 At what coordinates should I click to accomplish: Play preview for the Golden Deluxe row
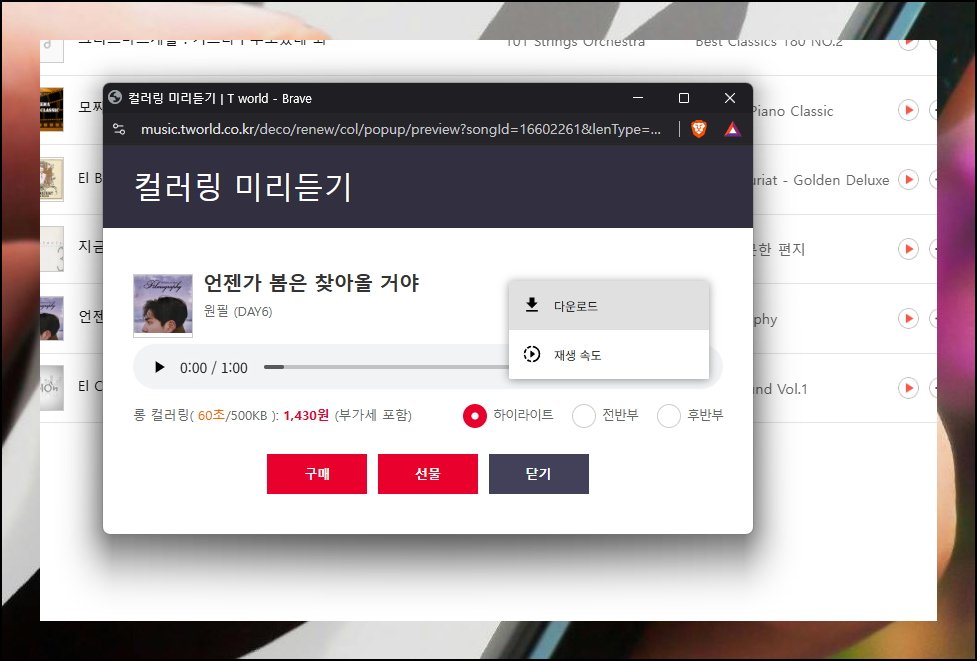tap(908, 179)
